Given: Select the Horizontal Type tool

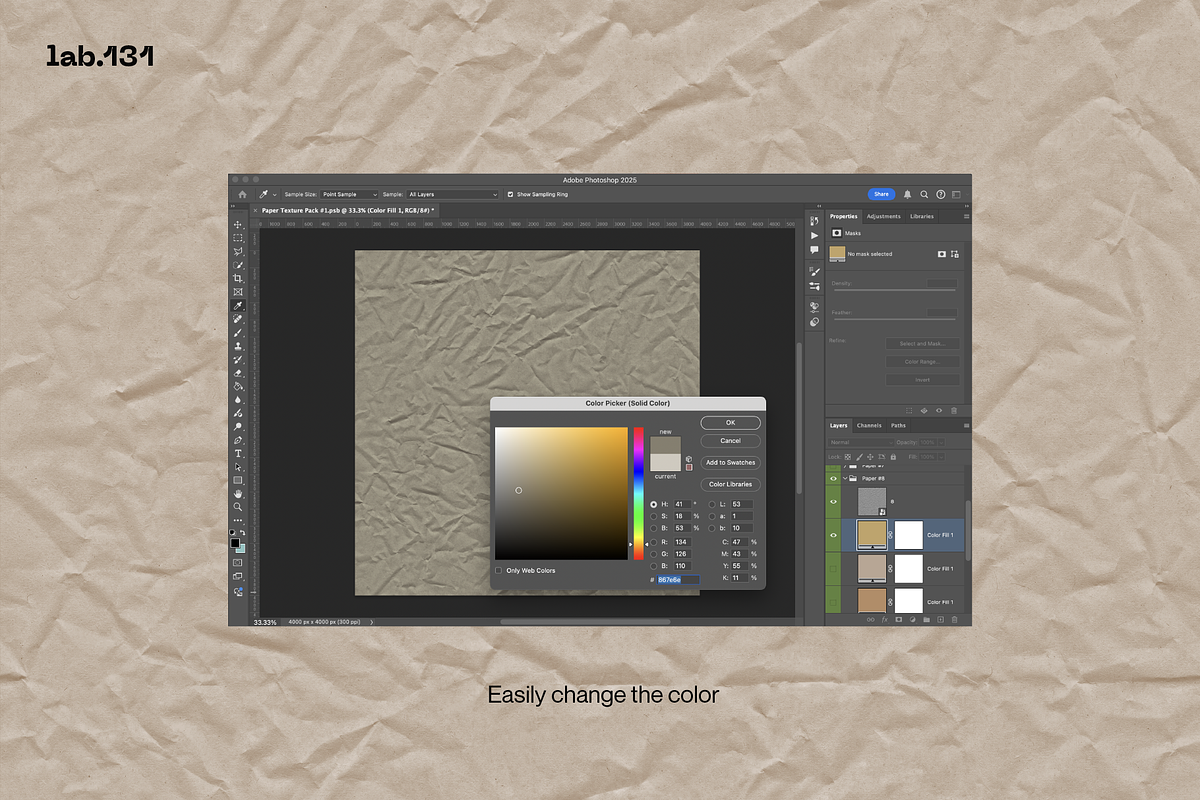Looking at the screenshot, I should point(238,453).
